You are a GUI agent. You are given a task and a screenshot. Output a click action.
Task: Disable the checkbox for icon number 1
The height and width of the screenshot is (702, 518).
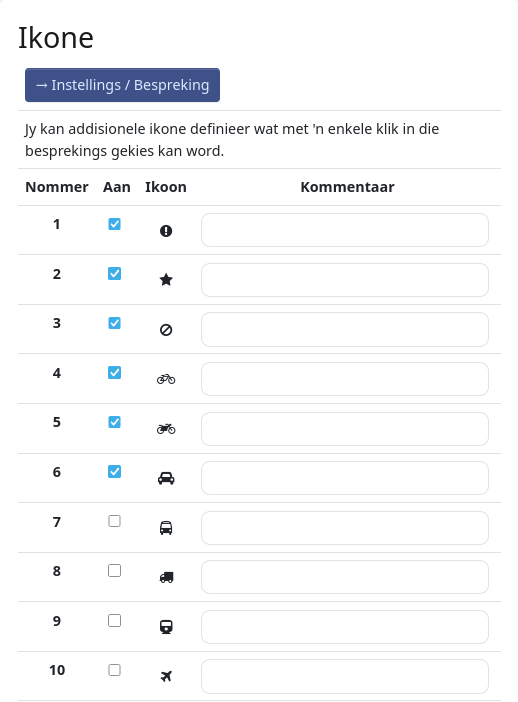coord(114,224)
